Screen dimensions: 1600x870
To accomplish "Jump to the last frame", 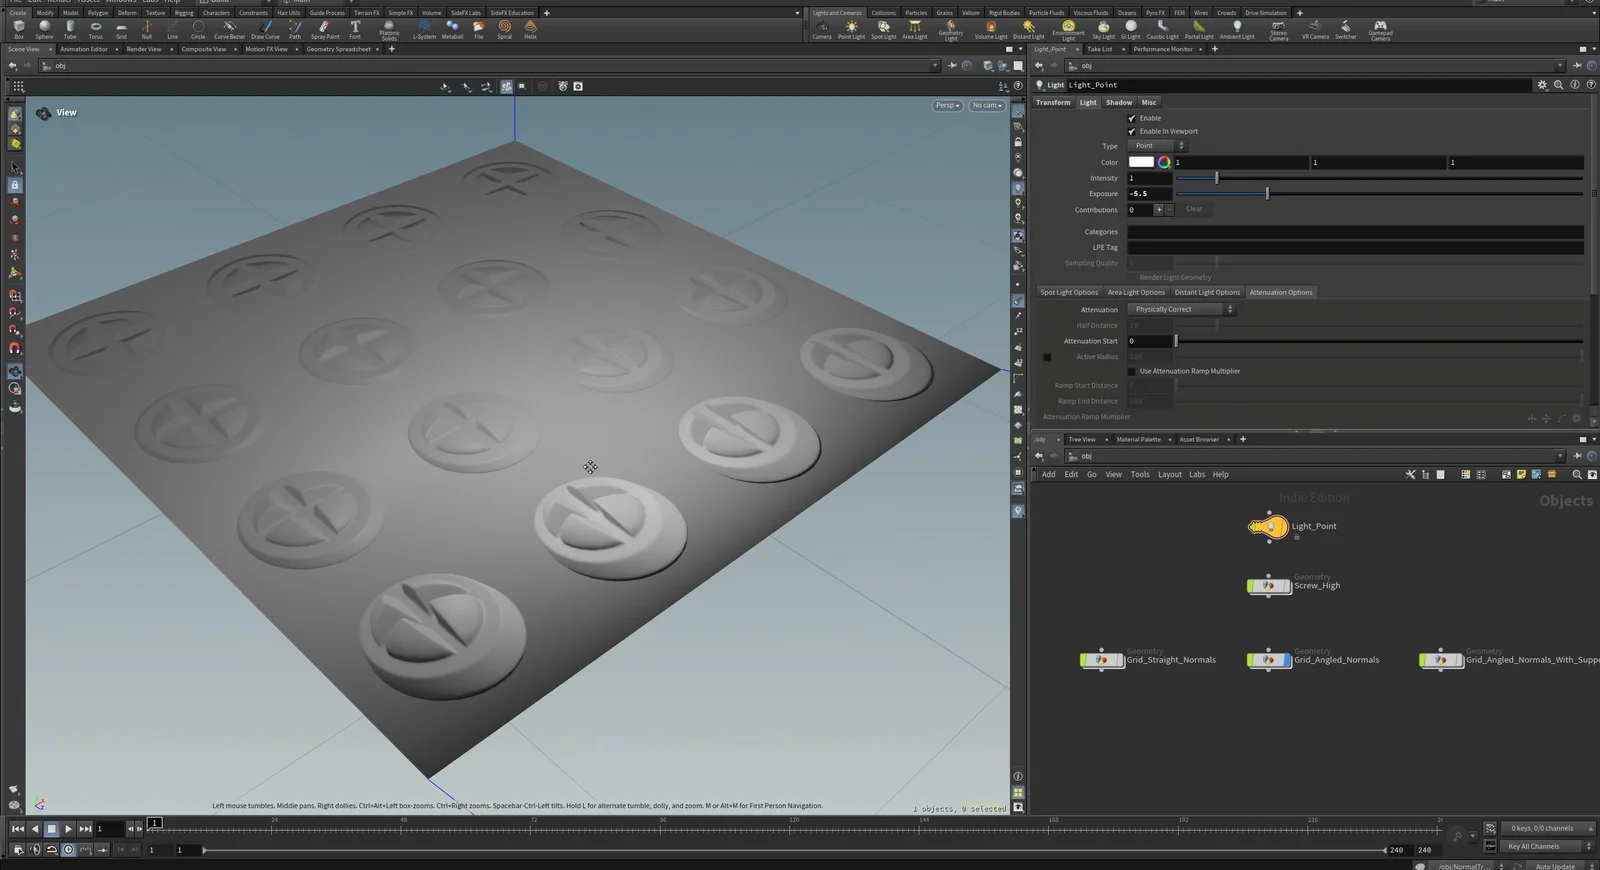I will tap(85, 829).
